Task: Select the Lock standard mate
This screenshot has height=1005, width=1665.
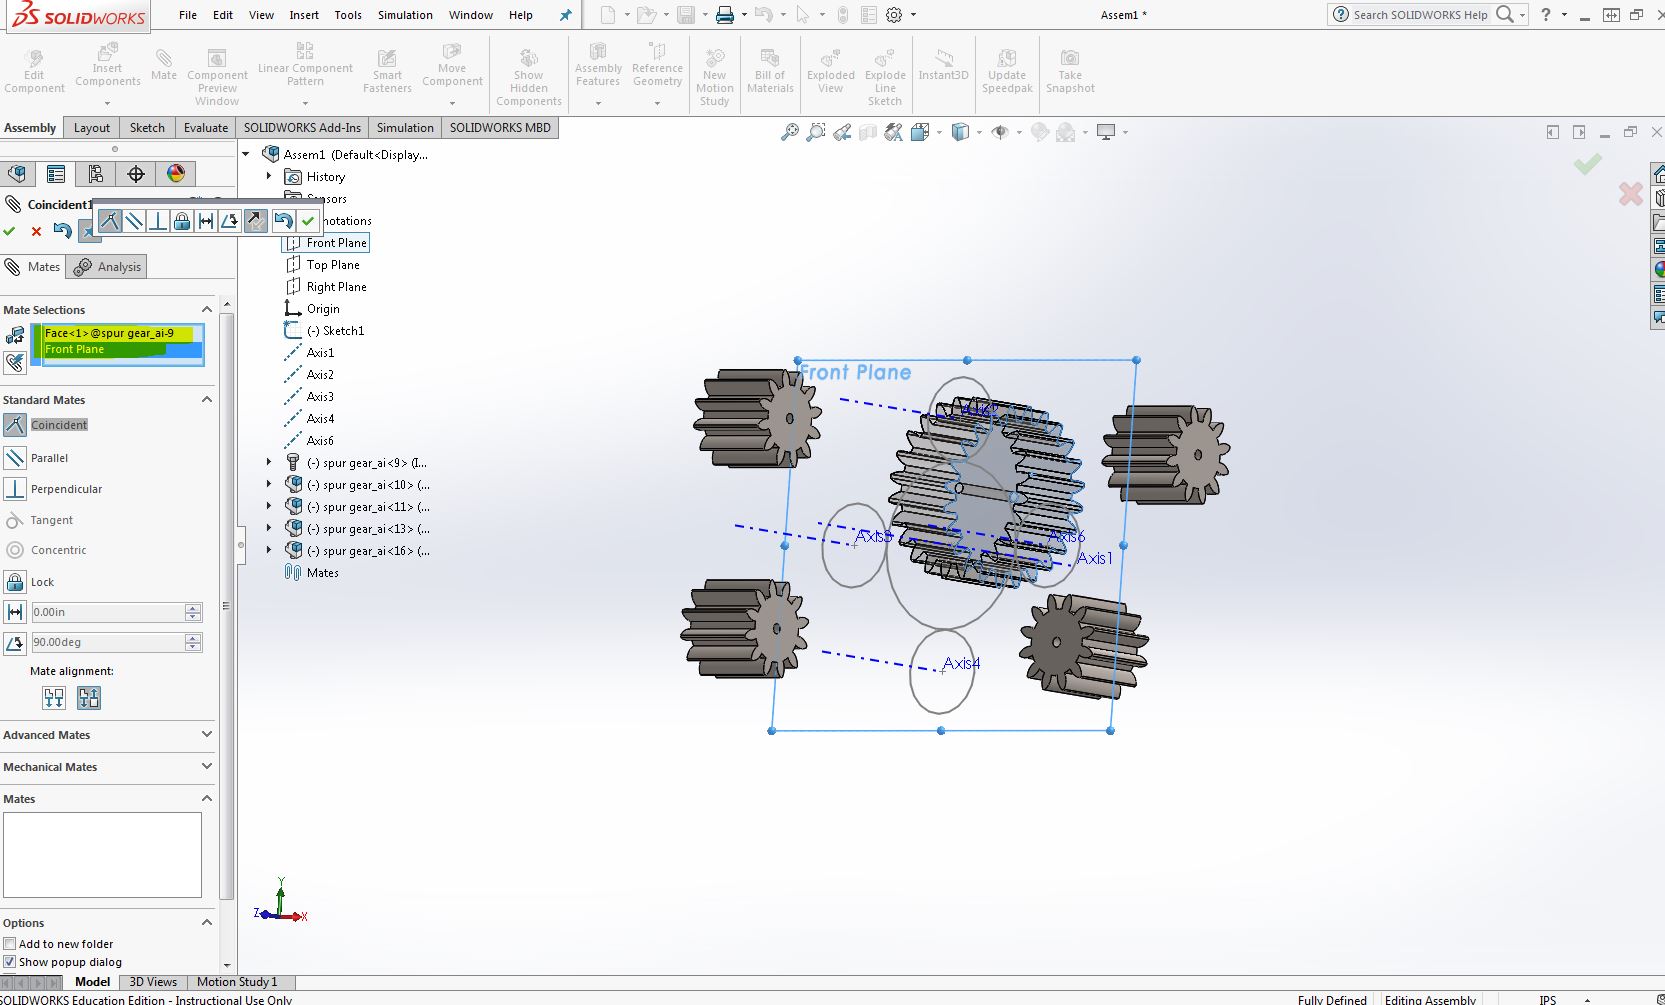Action: coord(30,582)
